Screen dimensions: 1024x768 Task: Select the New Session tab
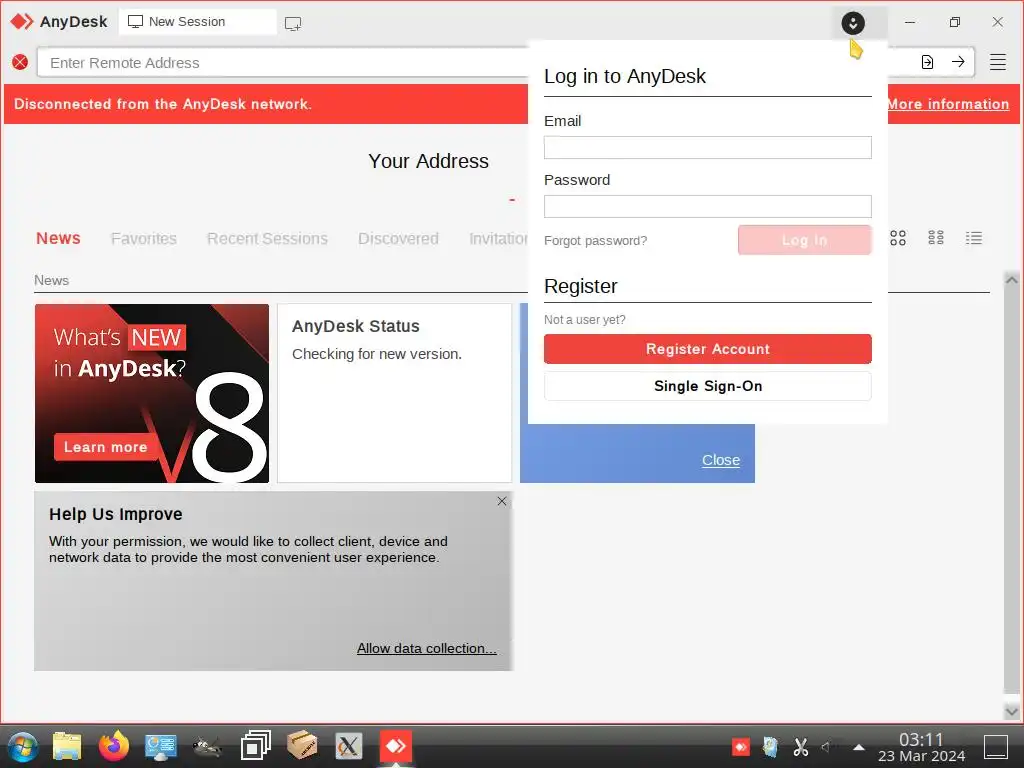click(x=197, y=22)
